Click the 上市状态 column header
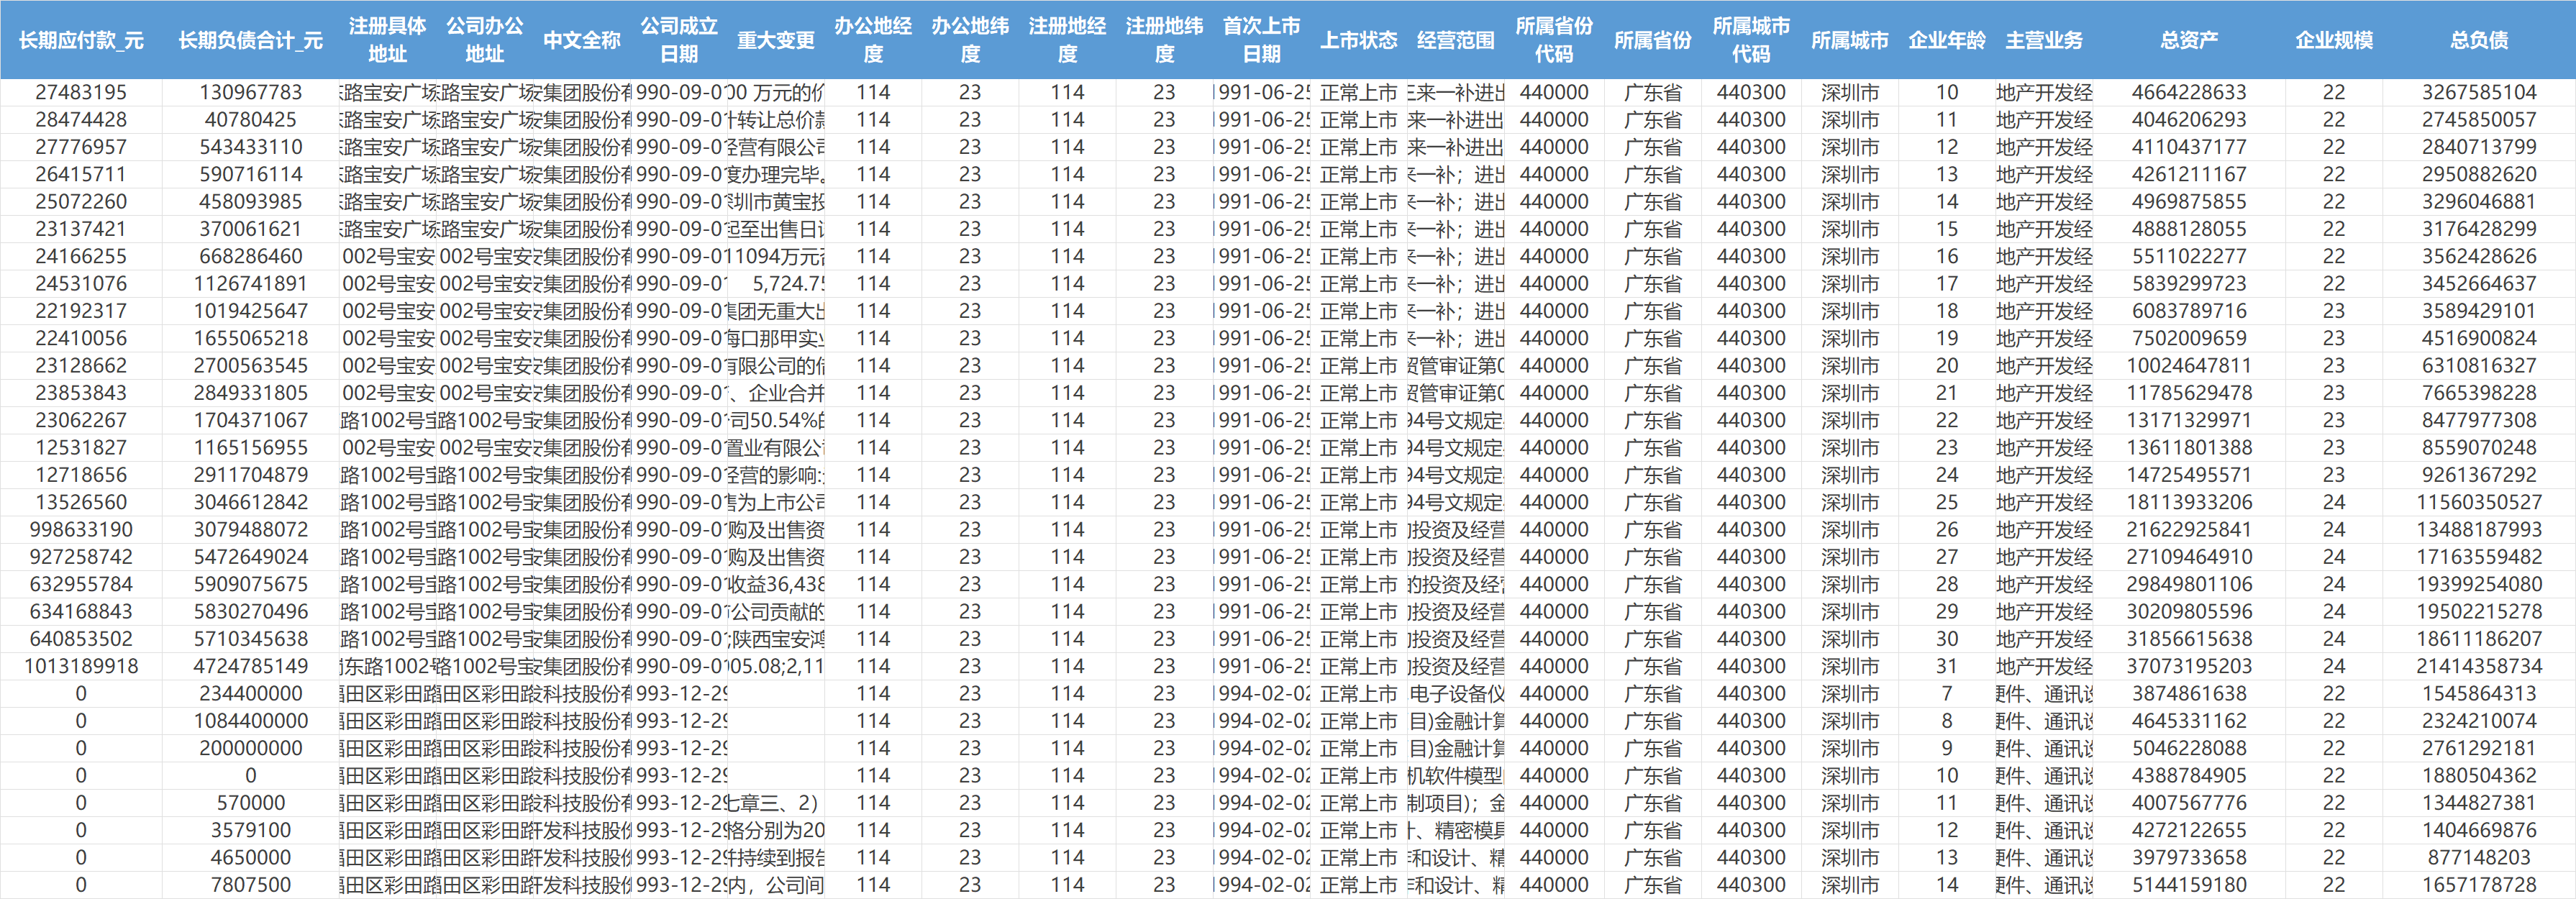The height and width of the screenshot is (899, 2576). [1358, 40]
